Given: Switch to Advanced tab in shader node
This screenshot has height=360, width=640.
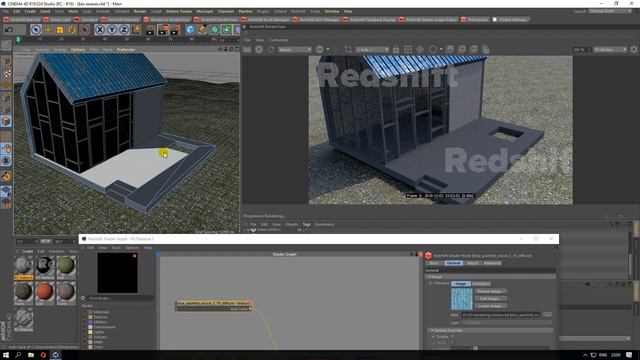Looking at the screenshot, I should (492, 263).
